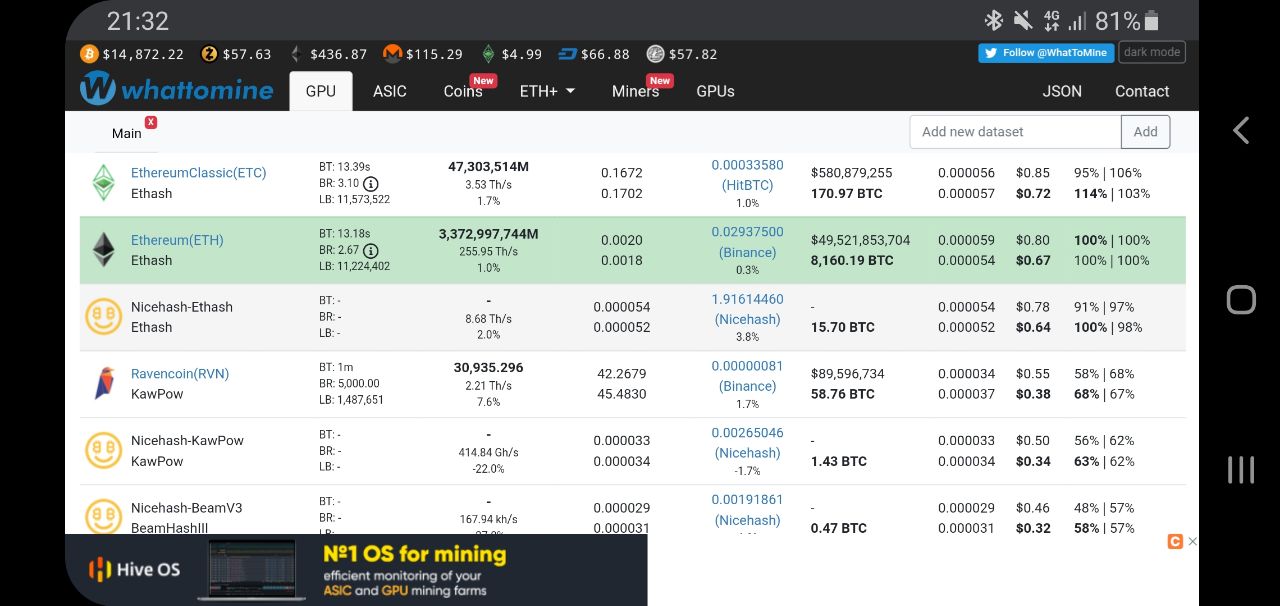Go to the GPUs tab
The height and width of the screenshot is (606, 1280).
coord(715,91)
